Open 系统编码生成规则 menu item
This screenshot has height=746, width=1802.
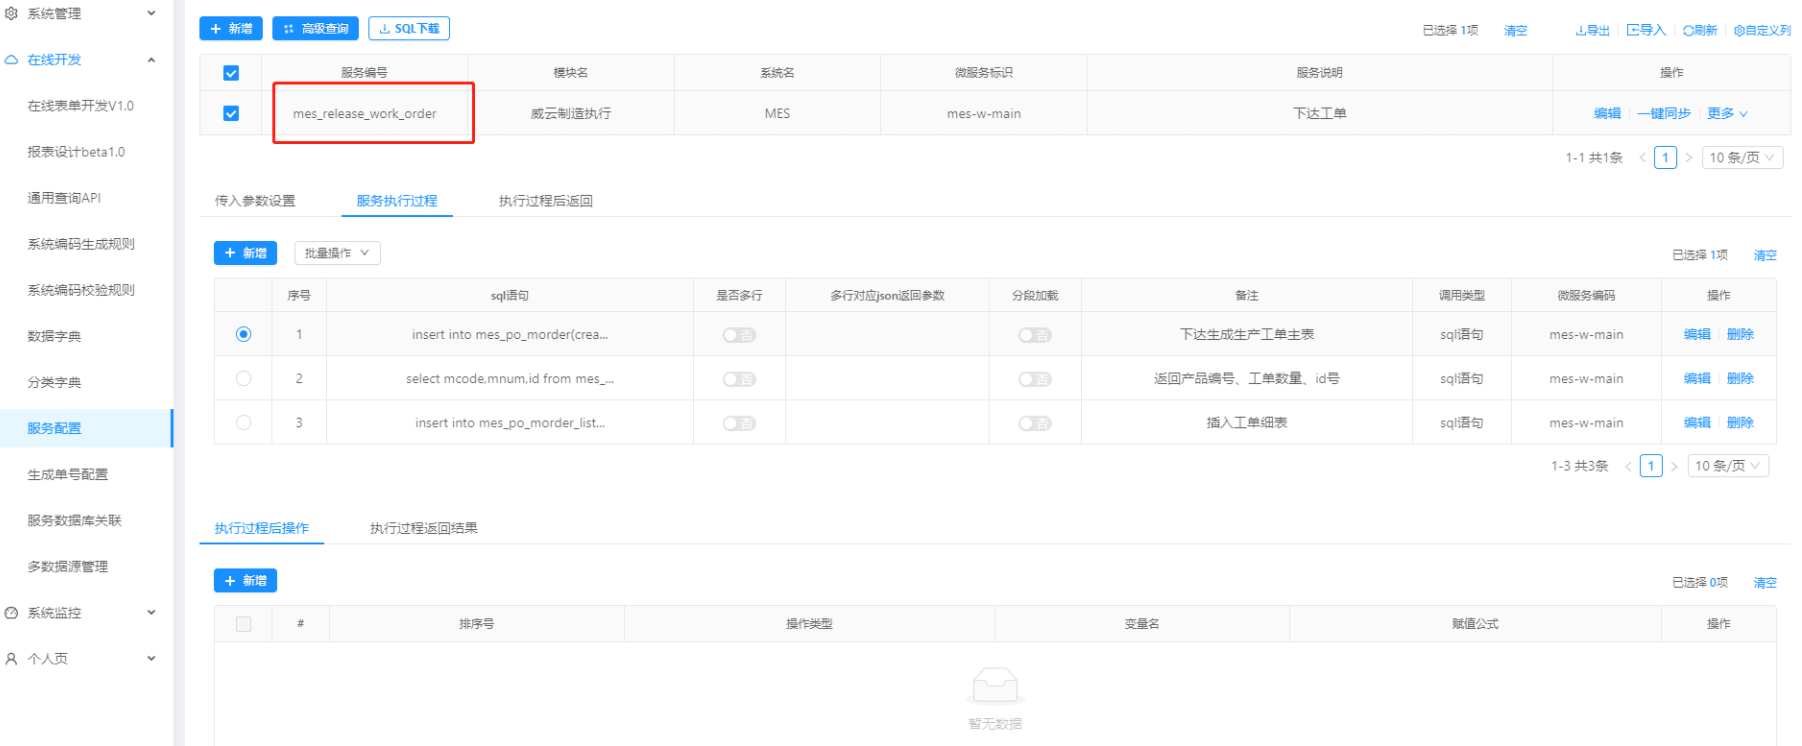(81, 244)
